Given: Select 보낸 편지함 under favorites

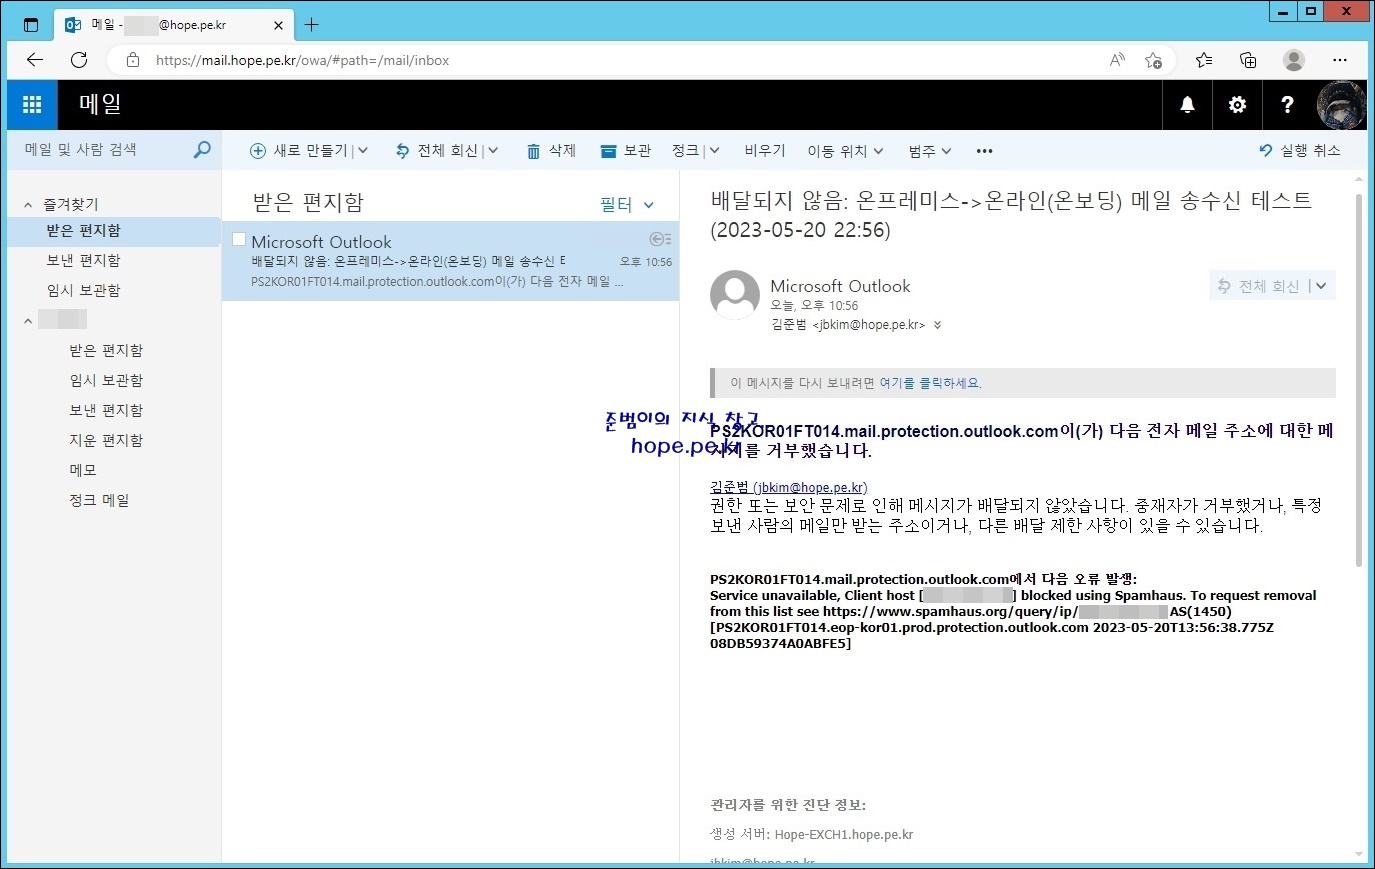Looking at the screenshot, I should click(x=83, y=261).
